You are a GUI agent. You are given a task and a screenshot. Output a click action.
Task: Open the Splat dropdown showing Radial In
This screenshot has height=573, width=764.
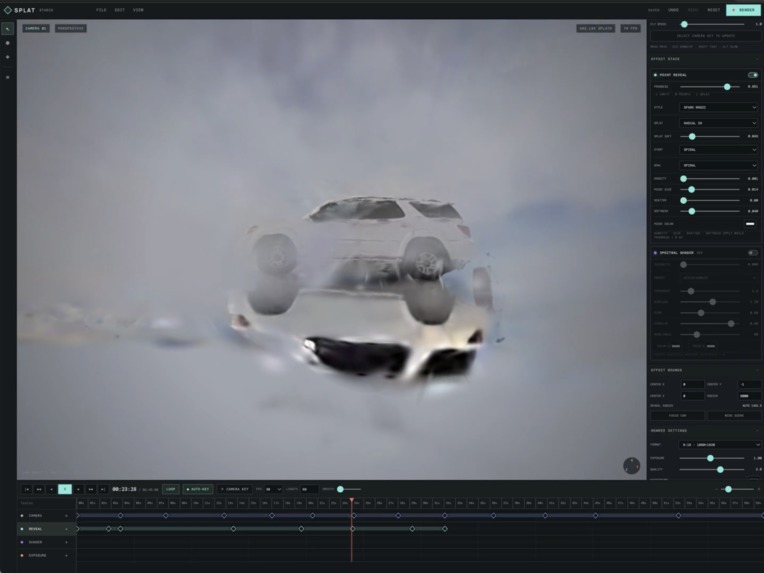719,123
